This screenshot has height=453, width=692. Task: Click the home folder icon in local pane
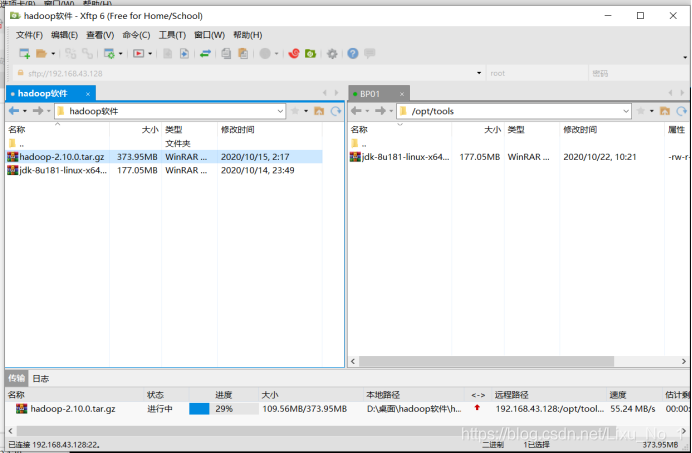tap(319, 111)
